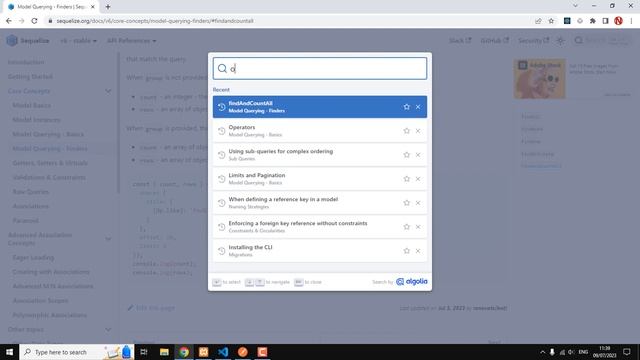
Task: Open a new browser tab
Action: (108, 7)
